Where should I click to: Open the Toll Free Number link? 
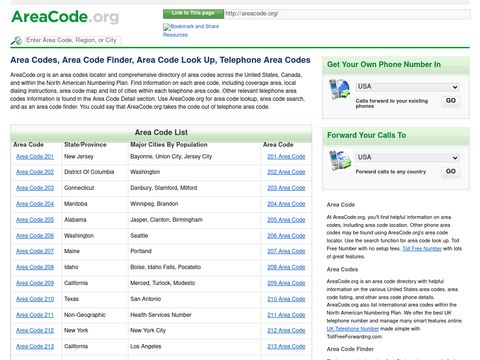[x=422, y=249]
